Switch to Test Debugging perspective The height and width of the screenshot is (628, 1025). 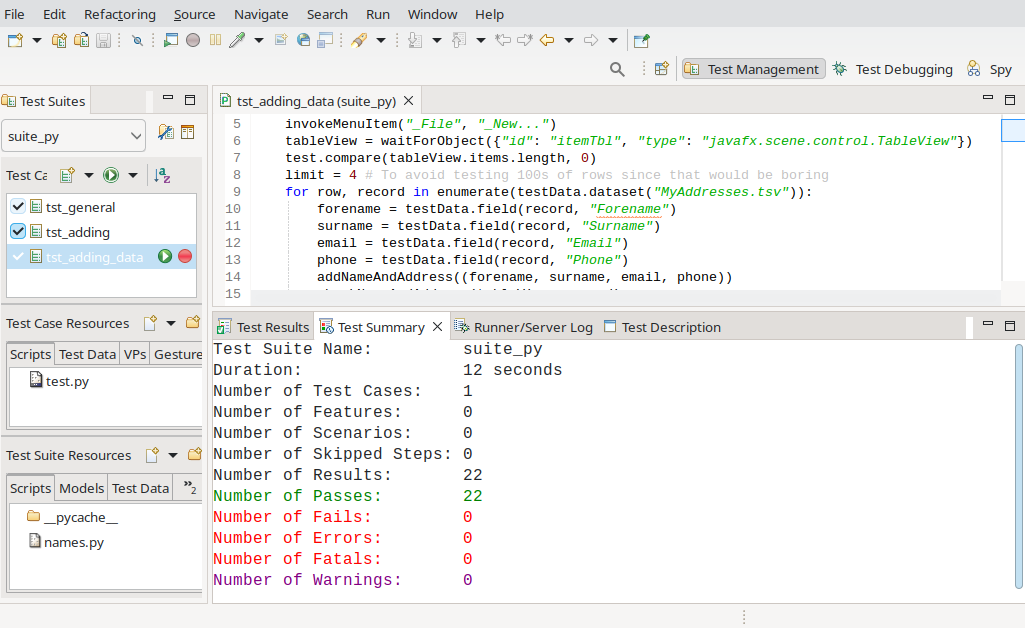click(892, 69)
